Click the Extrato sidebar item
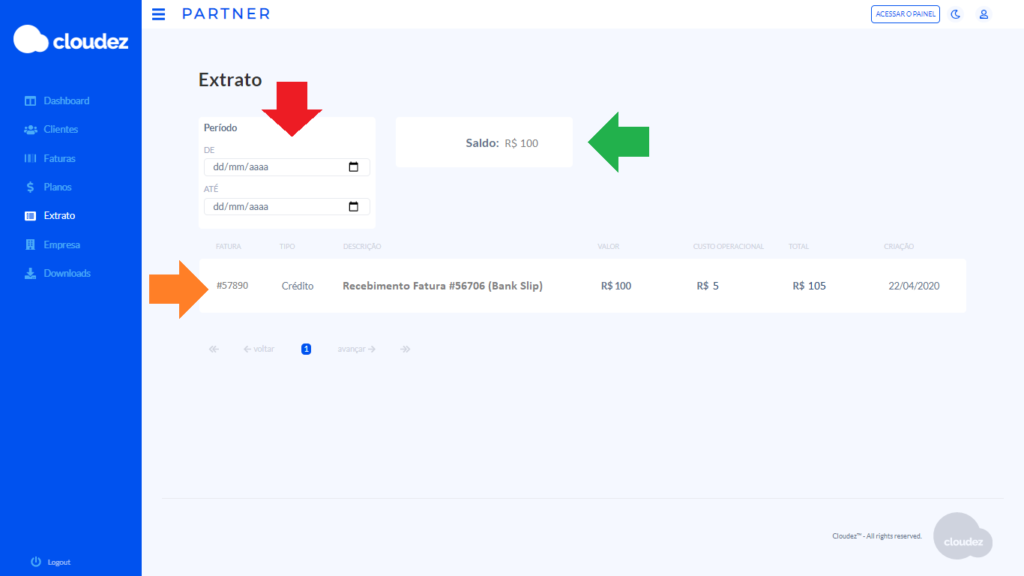1024x576 pixels. coord(59,216)
